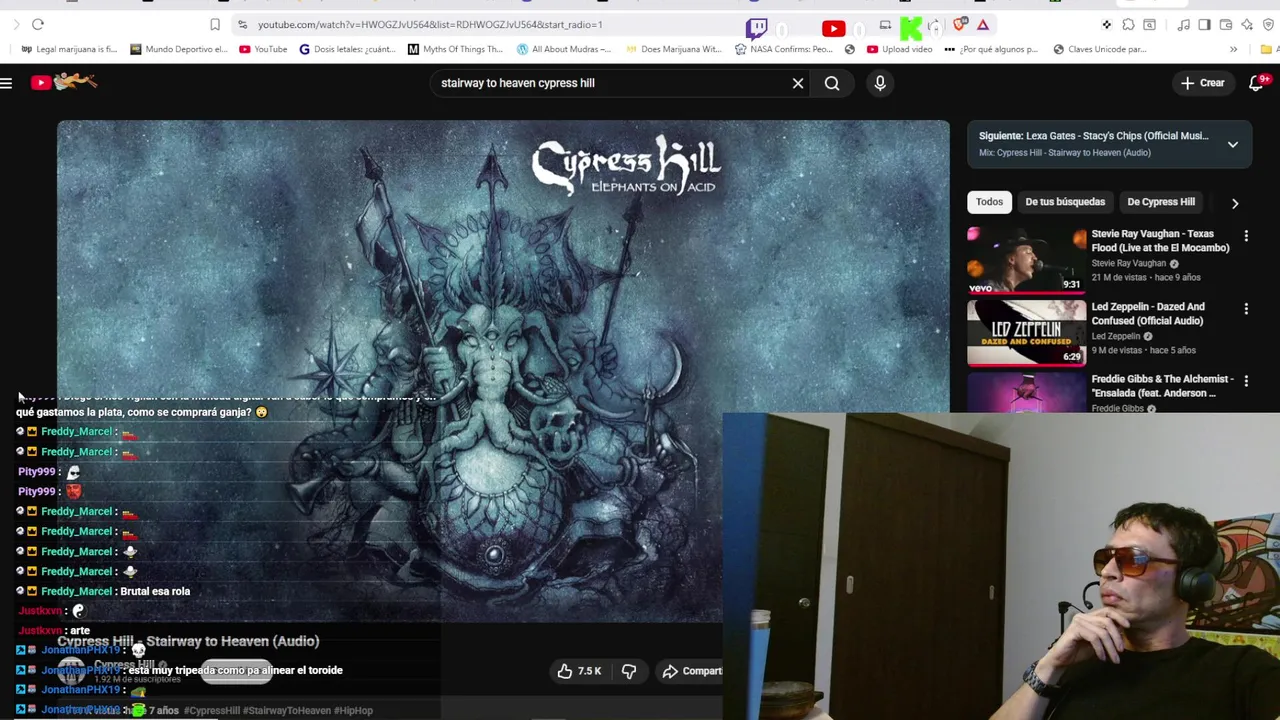Viewport: 1280px width, 720px height.
Task: Select the Todos filter chip
Action: tap(989, 202)
